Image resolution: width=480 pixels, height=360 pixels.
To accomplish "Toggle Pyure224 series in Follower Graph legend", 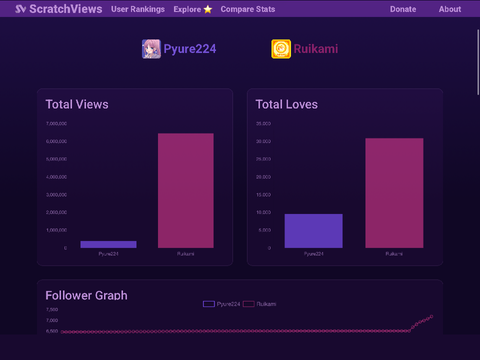I will 222,304.
